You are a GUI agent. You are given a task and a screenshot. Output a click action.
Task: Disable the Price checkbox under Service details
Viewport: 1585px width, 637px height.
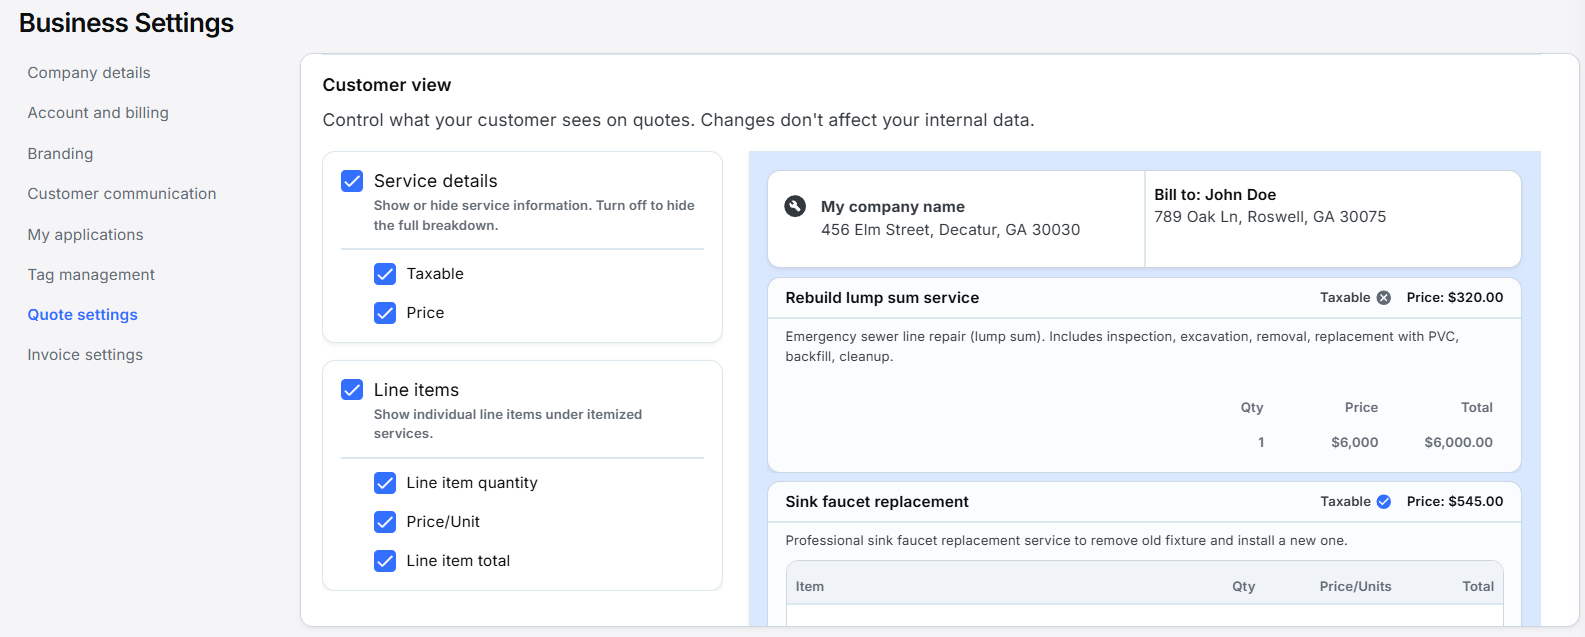(385, 313)
